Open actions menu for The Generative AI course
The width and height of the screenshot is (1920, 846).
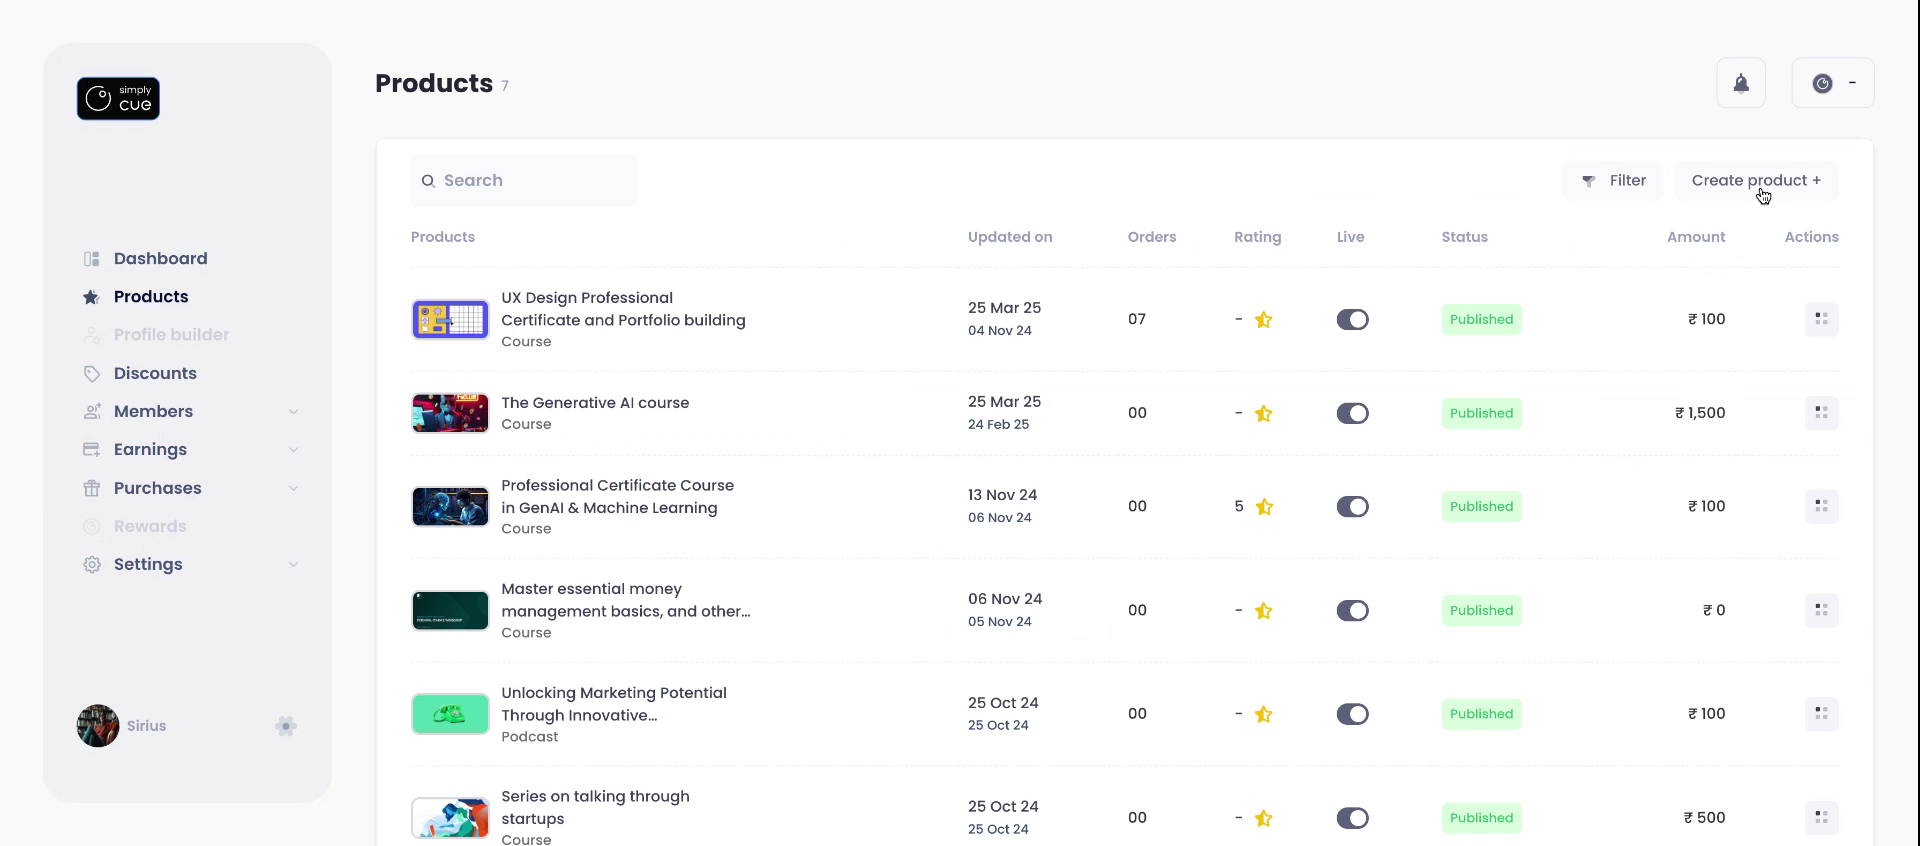(x=1821, y=413)
